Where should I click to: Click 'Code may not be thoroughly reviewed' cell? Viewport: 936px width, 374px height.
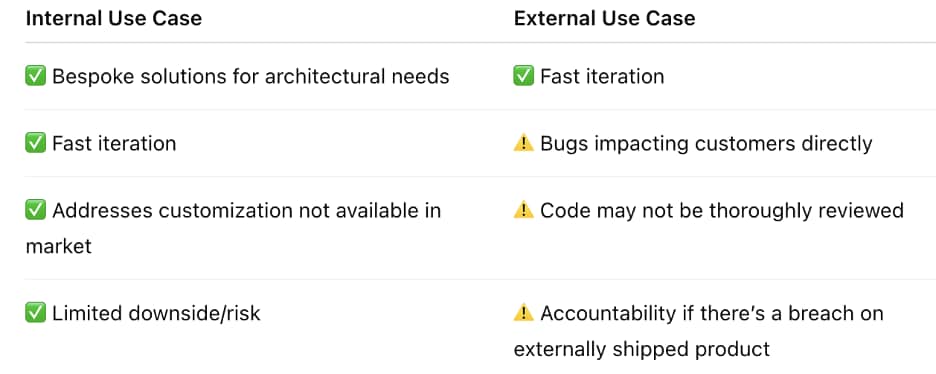[722, 211]
